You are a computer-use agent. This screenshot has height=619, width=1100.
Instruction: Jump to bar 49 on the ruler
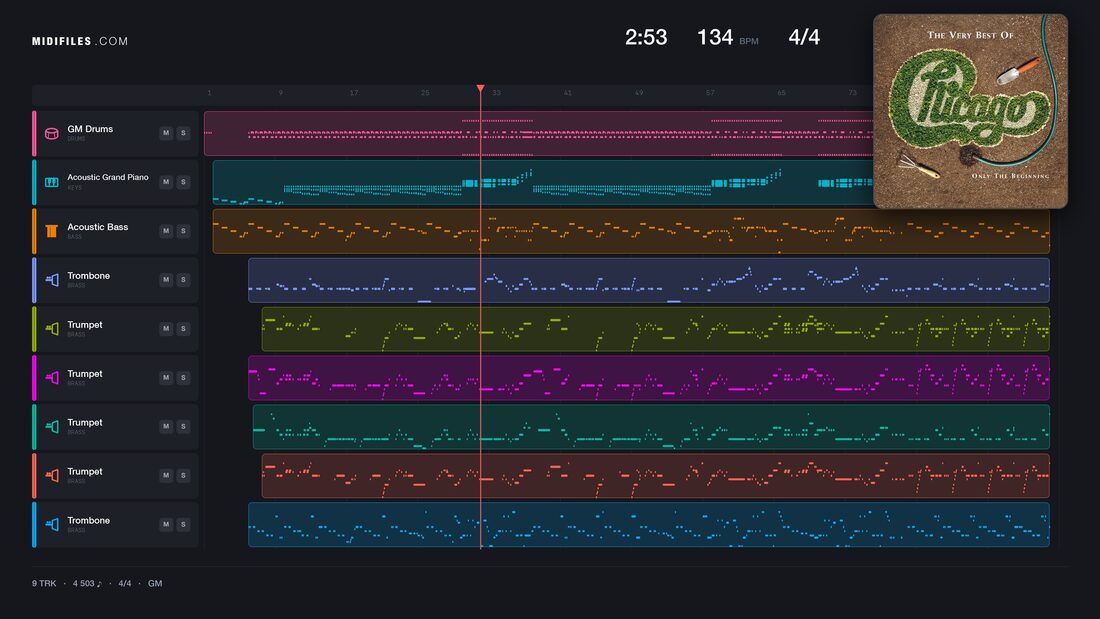point(639,93)
